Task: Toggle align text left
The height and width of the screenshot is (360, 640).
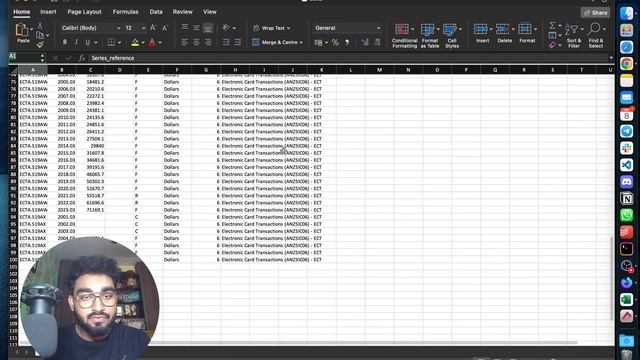Action: (184, 42)
